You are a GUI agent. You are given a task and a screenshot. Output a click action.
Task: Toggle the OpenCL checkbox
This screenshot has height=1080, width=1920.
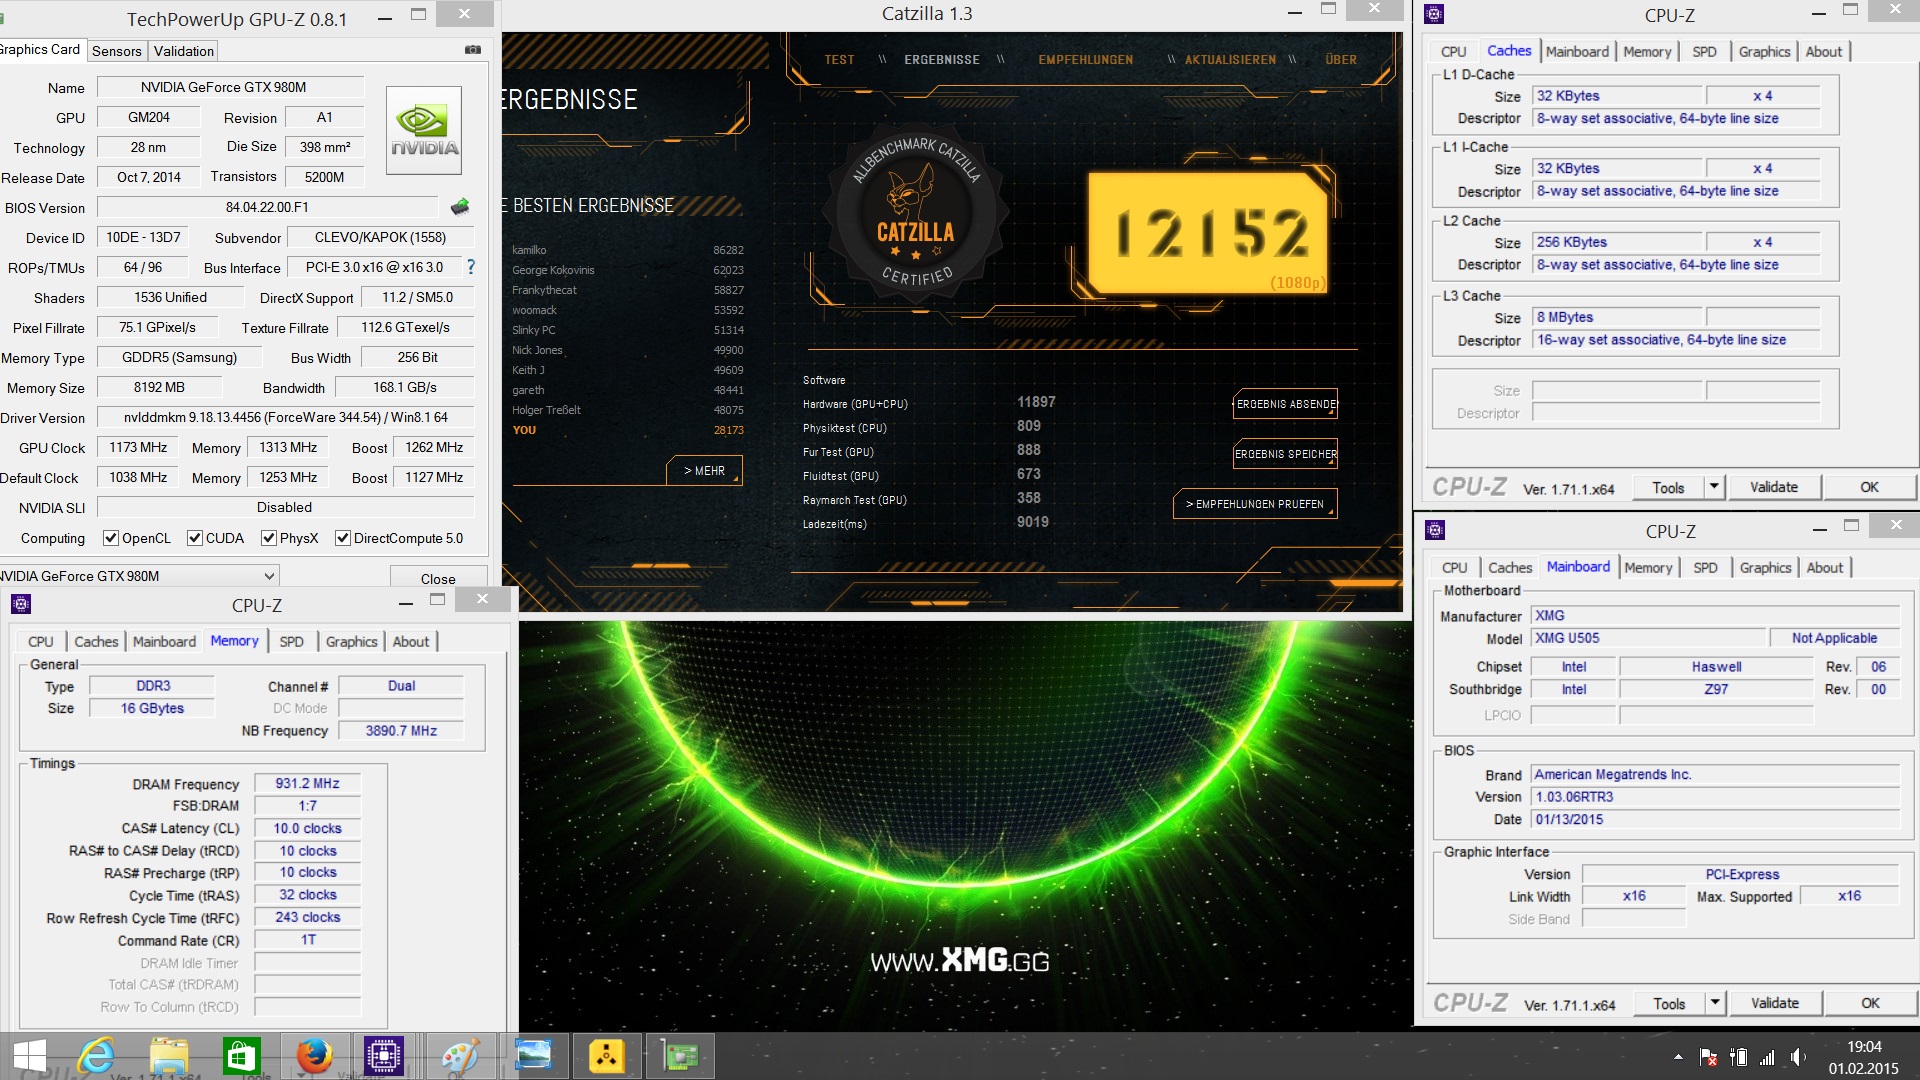111,538
